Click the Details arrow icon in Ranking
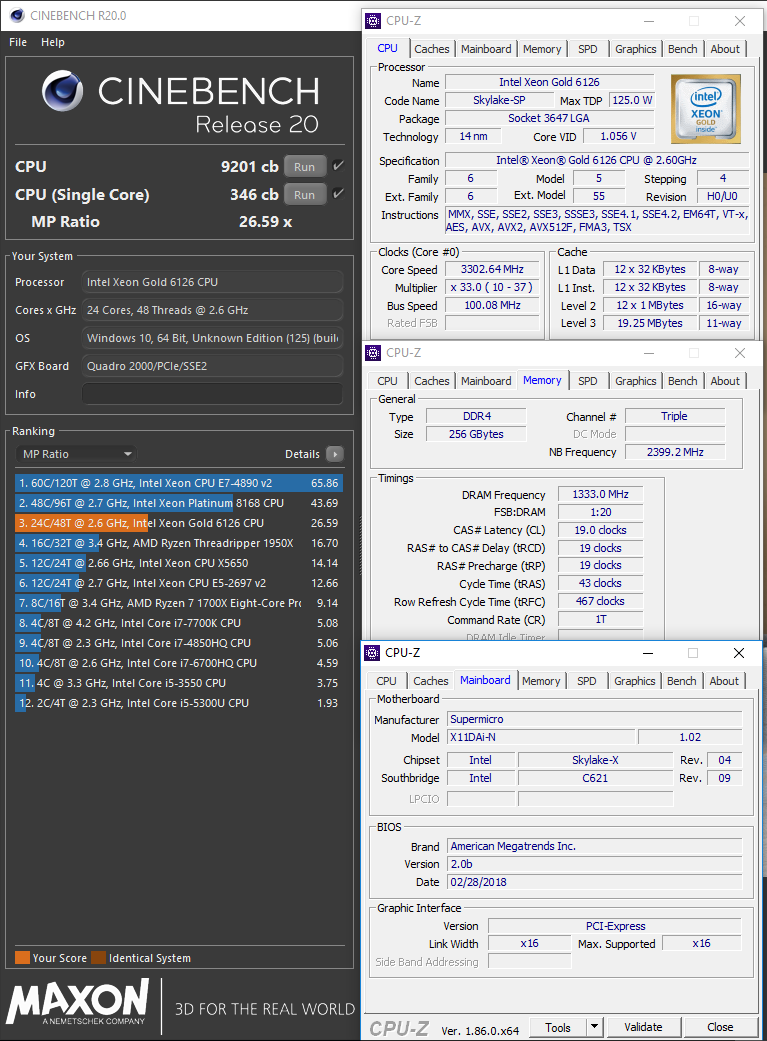The height and width of the screenshot is (1041, 767). 335,454
